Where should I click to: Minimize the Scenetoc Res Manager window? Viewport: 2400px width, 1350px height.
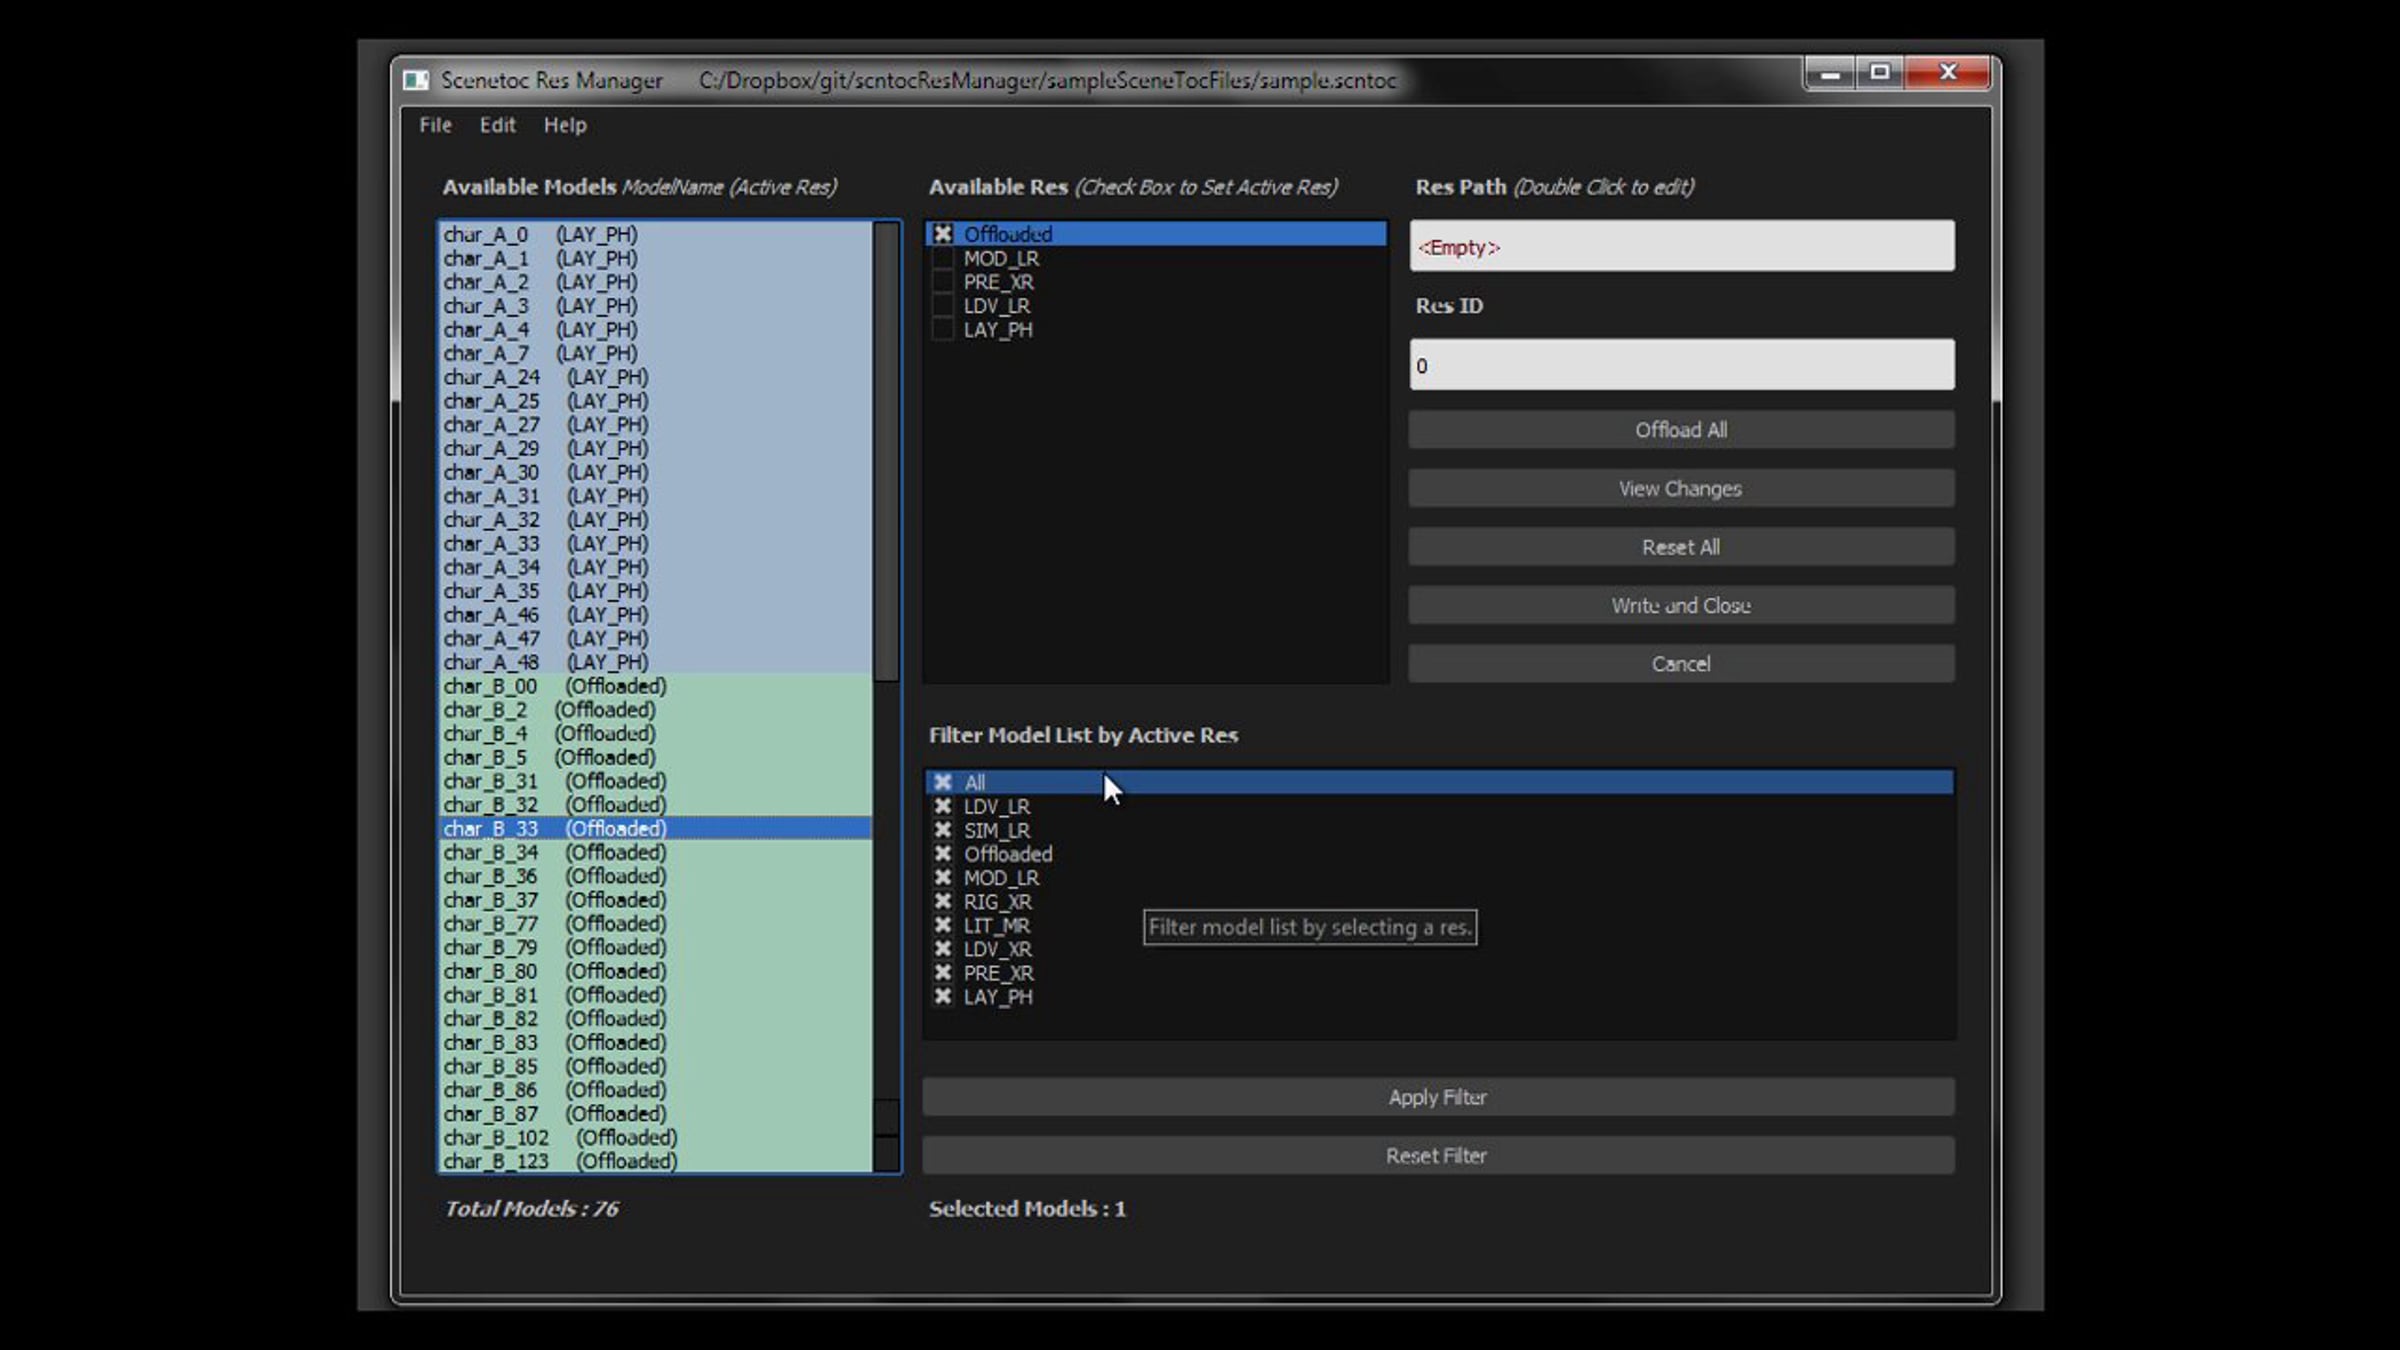[1830, 73]
